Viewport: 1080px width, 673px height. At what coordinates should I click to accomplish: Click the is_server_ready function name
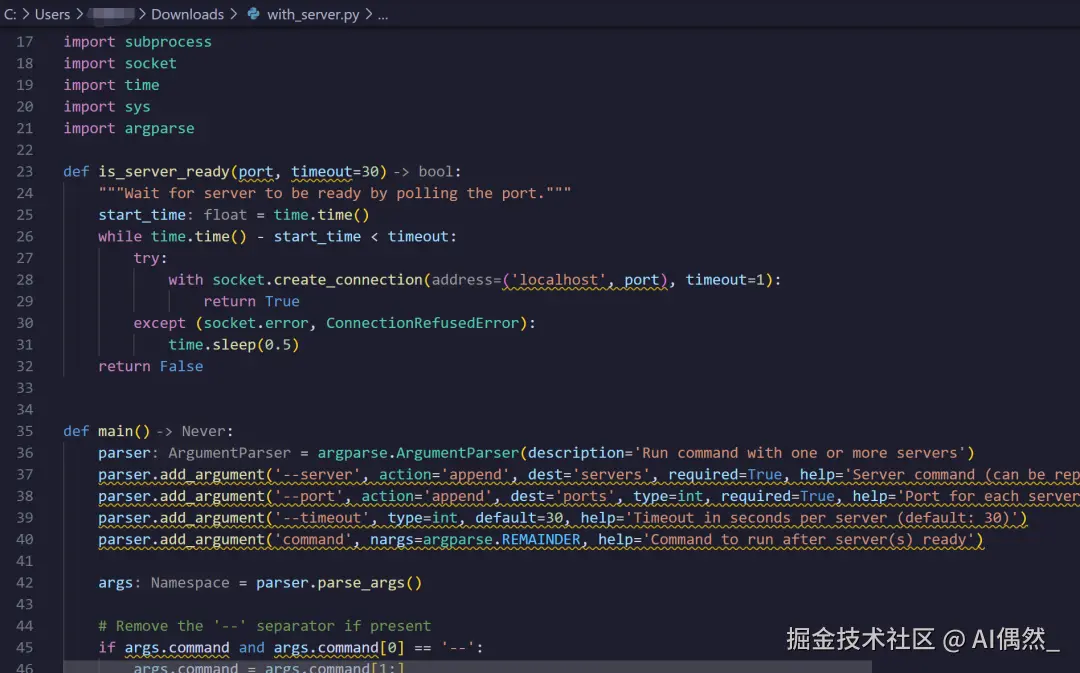click(164, 172)
